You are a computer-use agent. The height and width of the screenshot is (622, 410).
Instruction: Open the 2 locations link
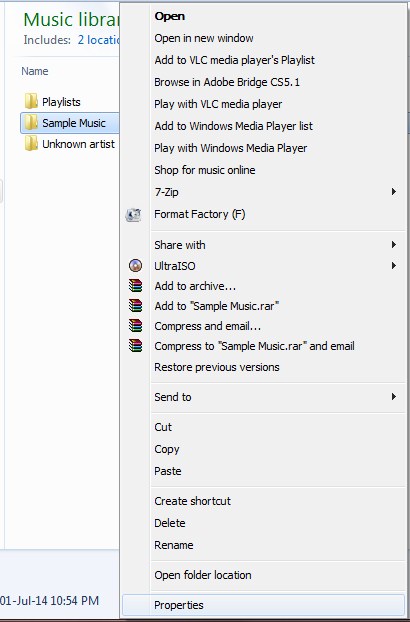98,40
